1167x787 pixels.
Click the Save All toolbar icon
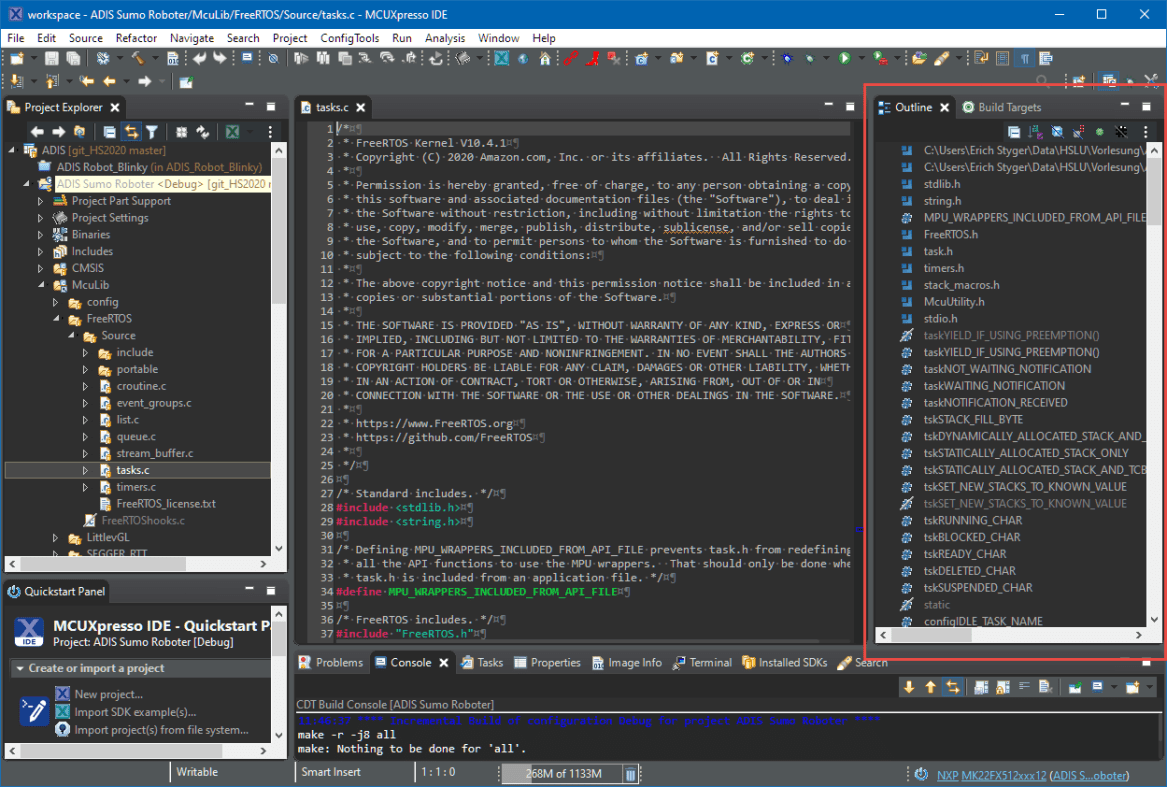(x=72, y=58)
